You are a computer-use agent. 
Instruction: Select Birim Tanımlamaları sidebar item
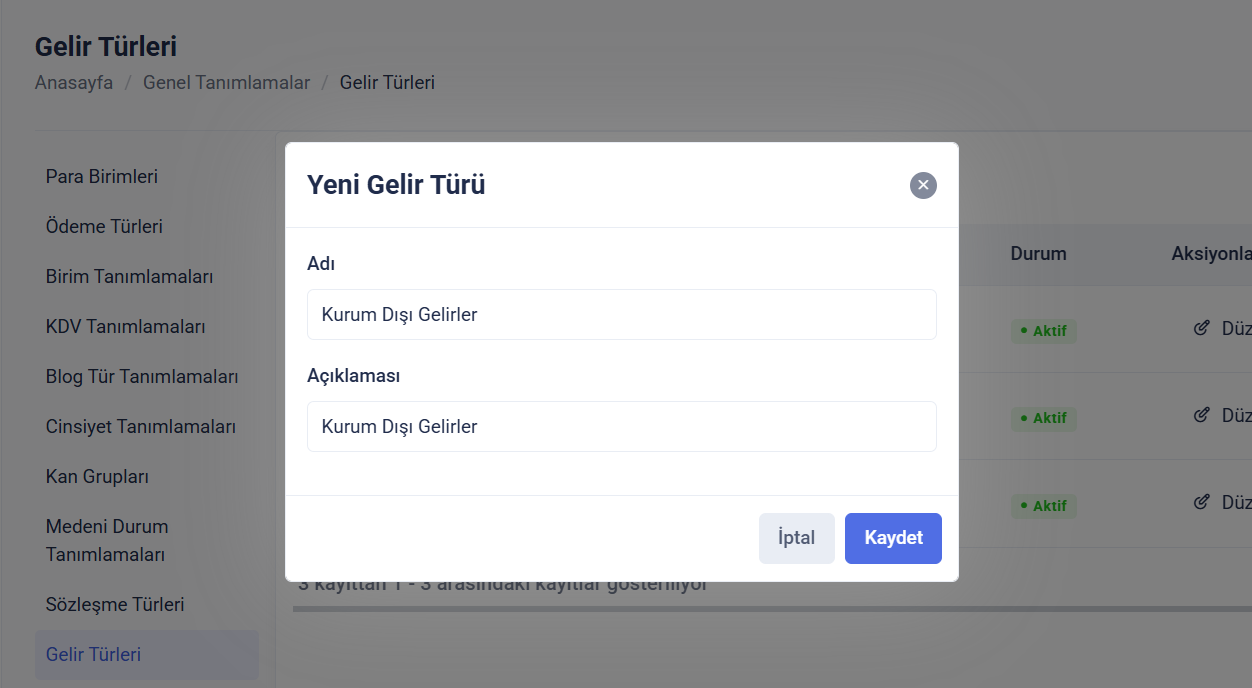click(x=129, y=277)
